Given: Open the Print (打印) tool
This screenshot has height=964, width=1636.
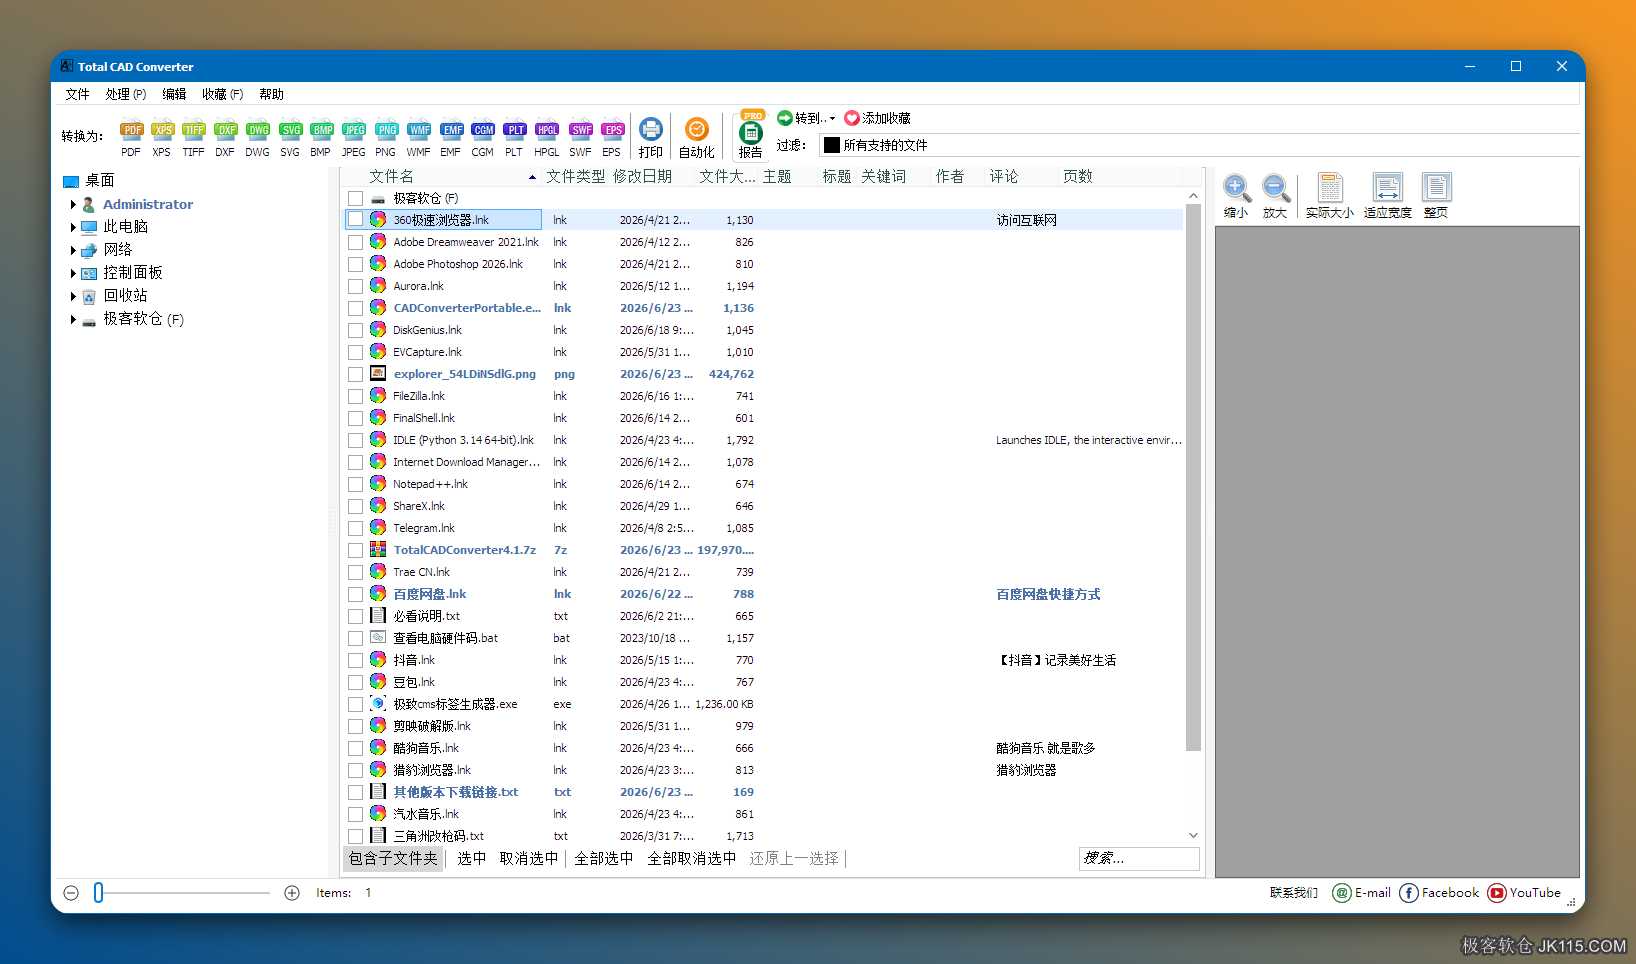Looking at the screenshot, I should point(651,138).
